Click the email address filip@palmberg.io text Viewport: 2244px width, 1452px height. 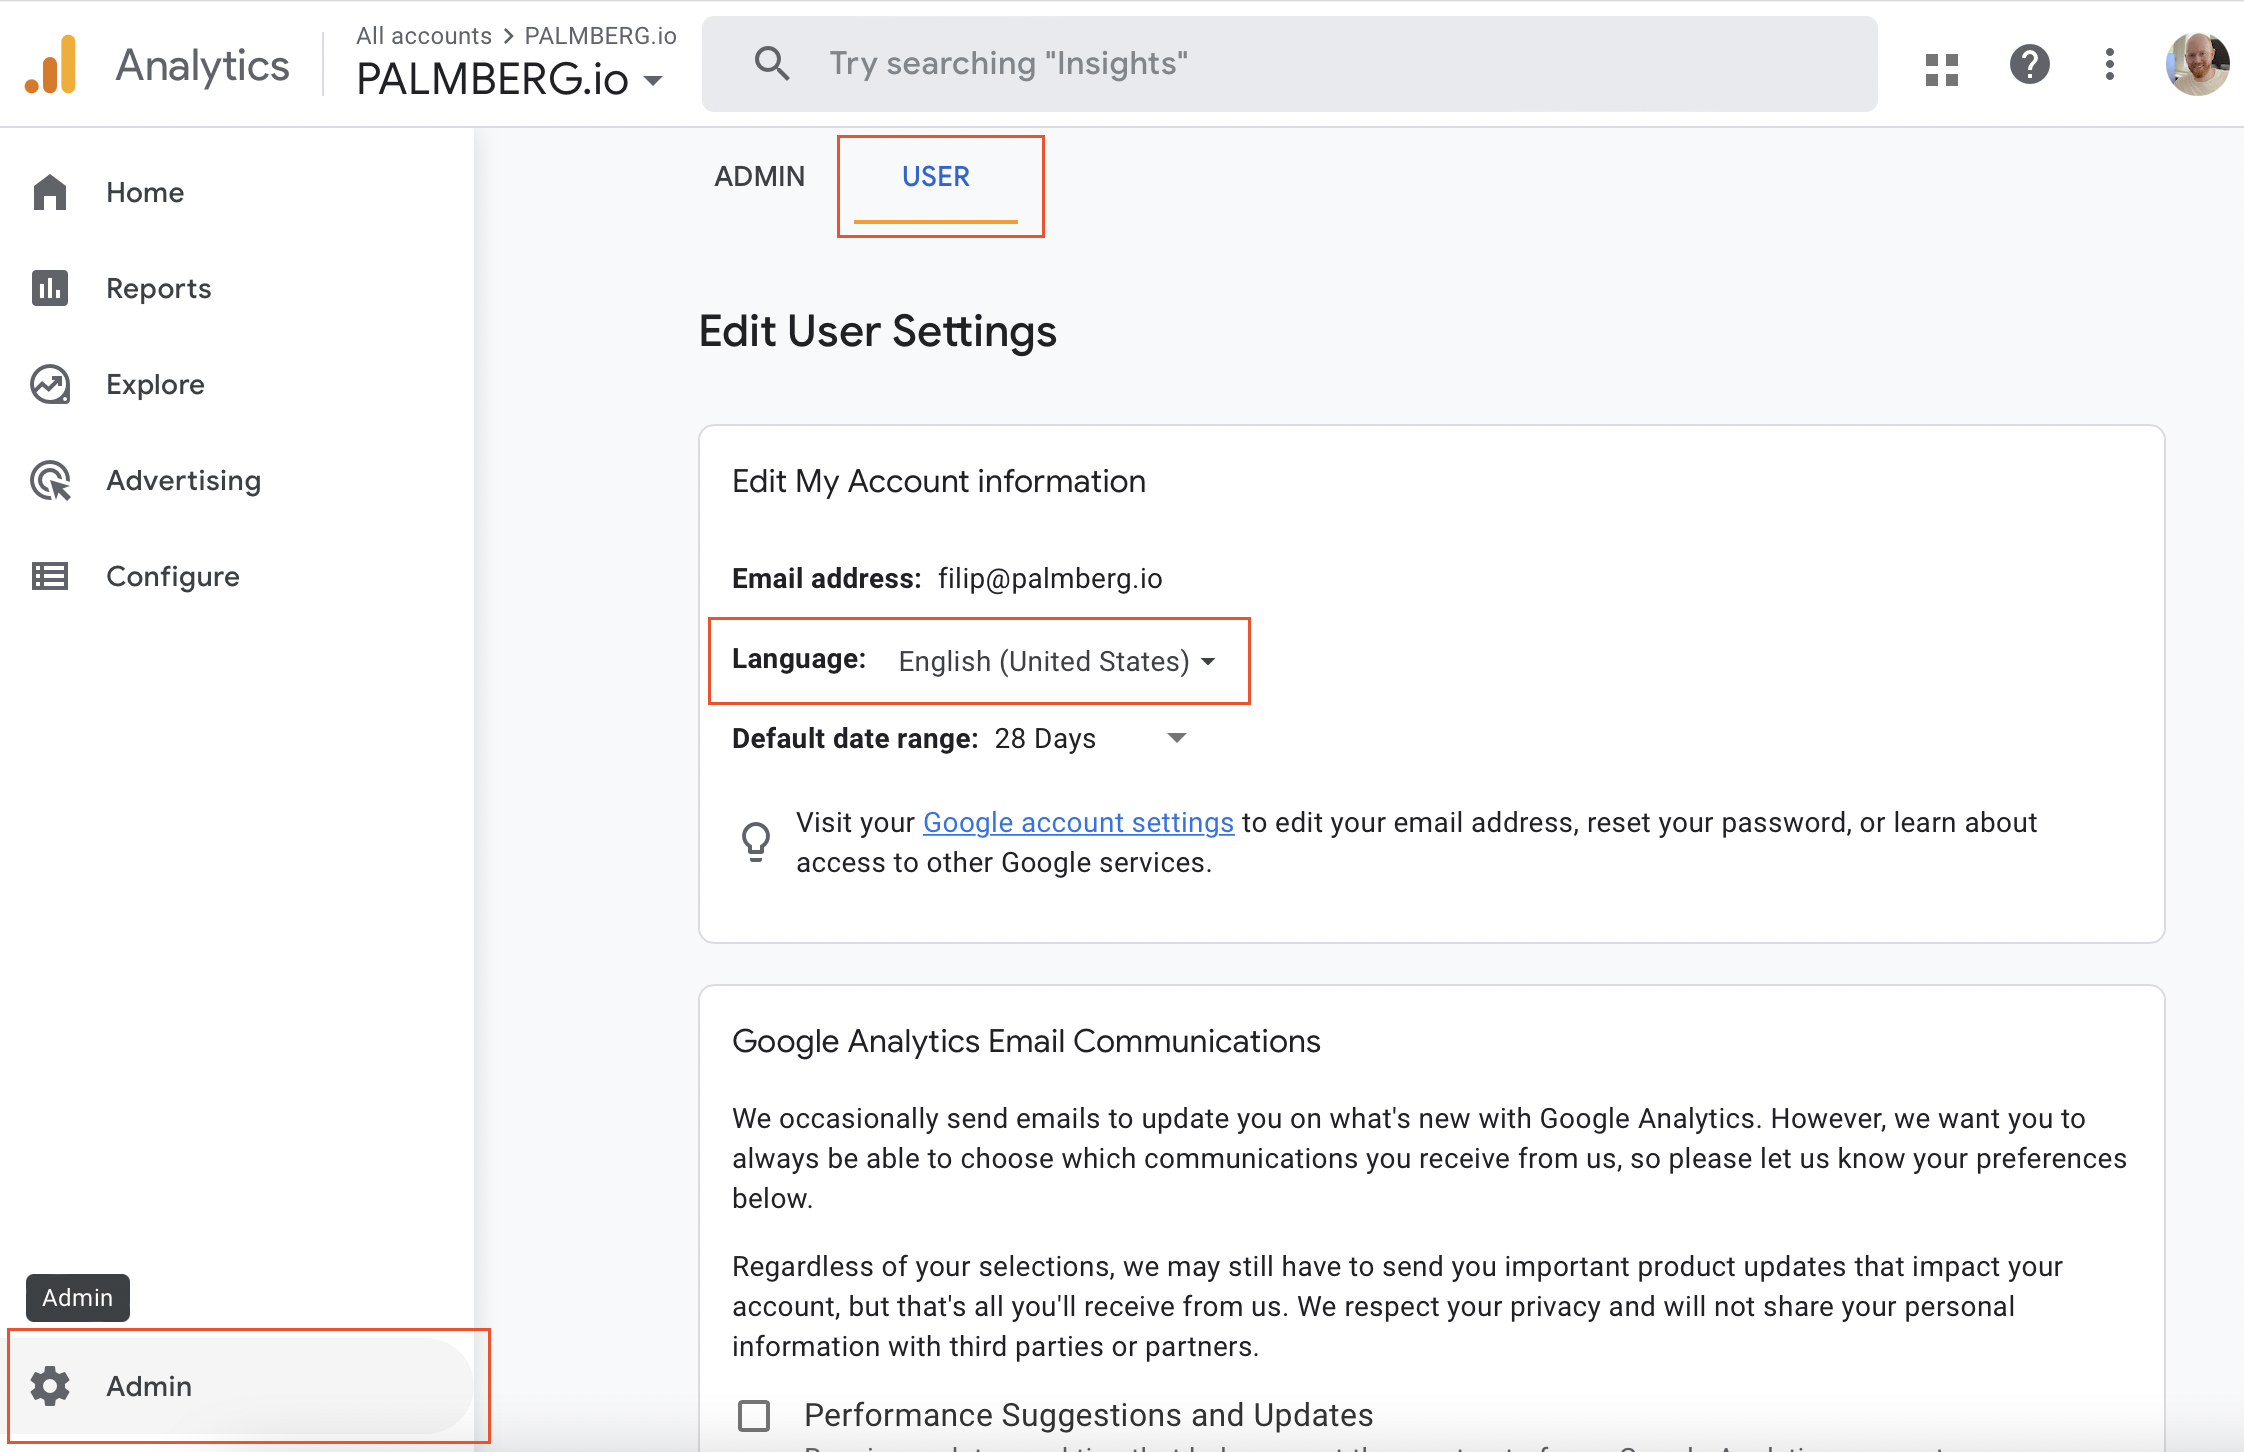(1050, 578)
